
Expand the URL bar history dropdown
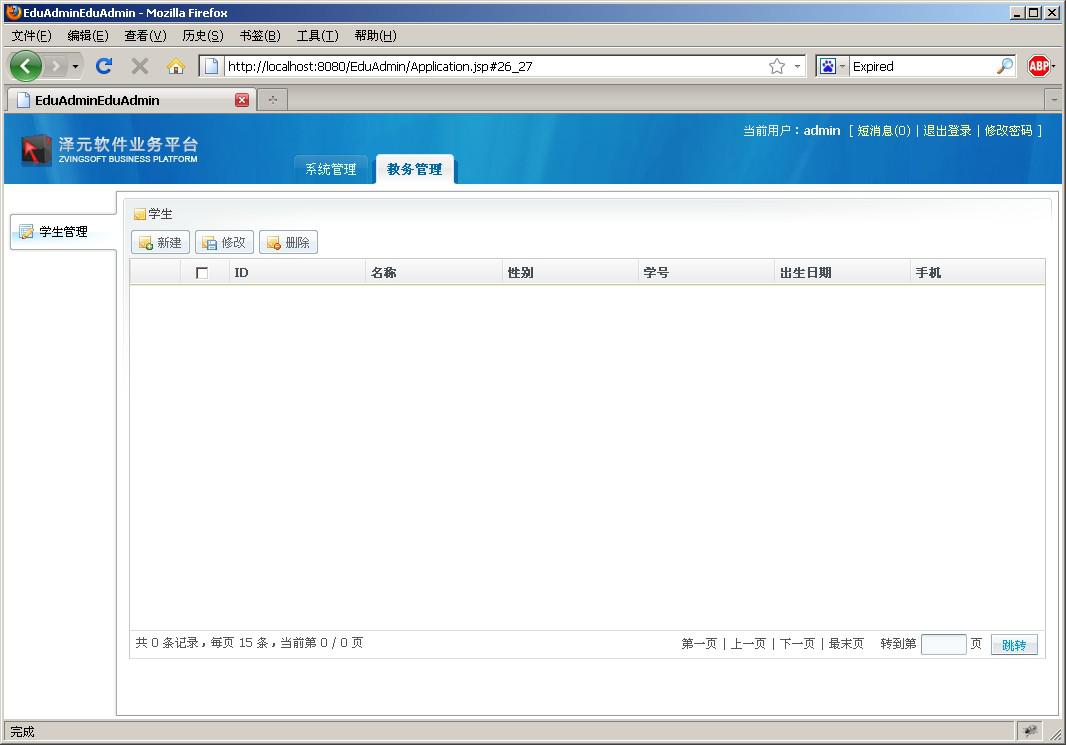click(797, 66)
